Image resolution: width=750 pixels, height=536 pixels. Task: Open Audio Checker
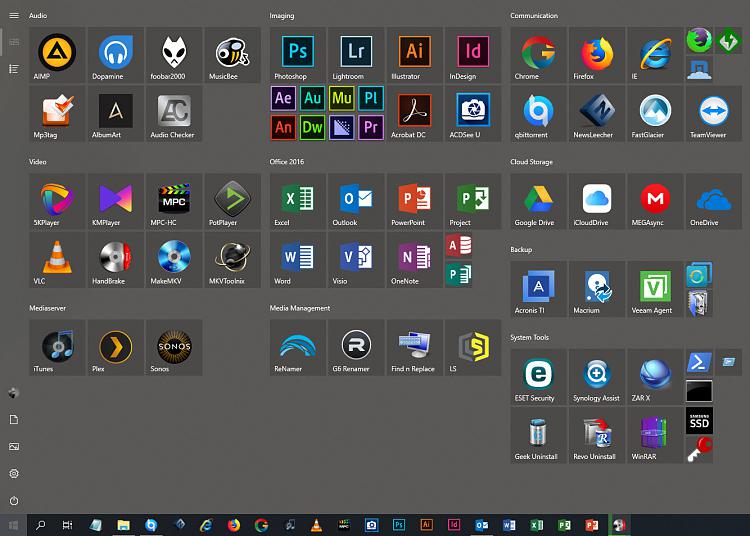pyautogui.click(x=174, y=114)
